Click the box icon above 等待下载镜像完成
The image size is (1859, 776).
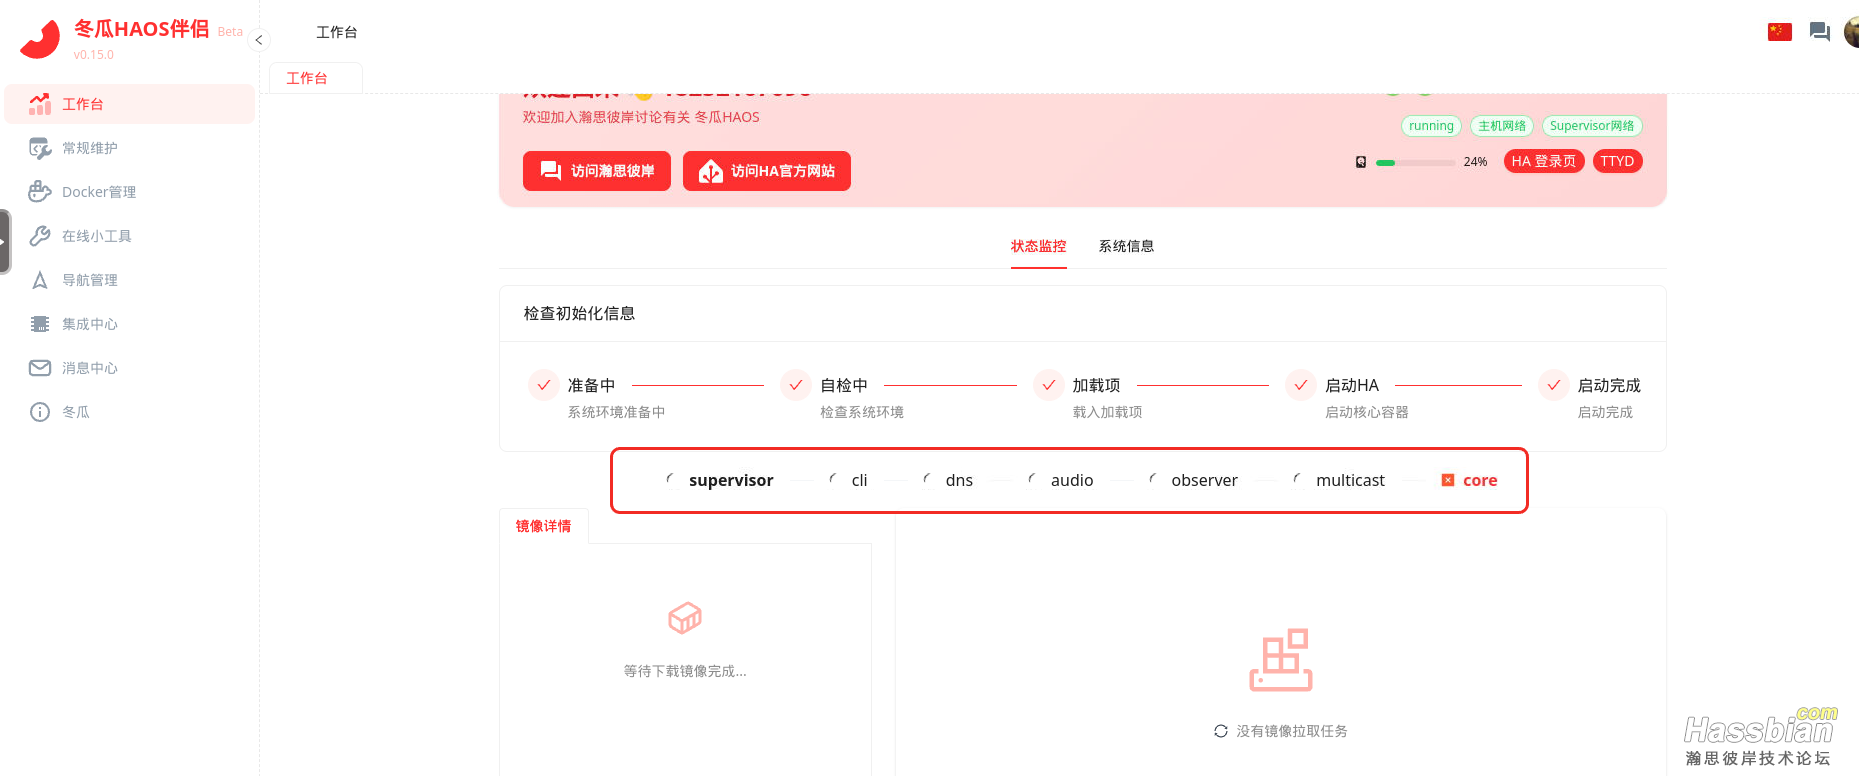685,618
